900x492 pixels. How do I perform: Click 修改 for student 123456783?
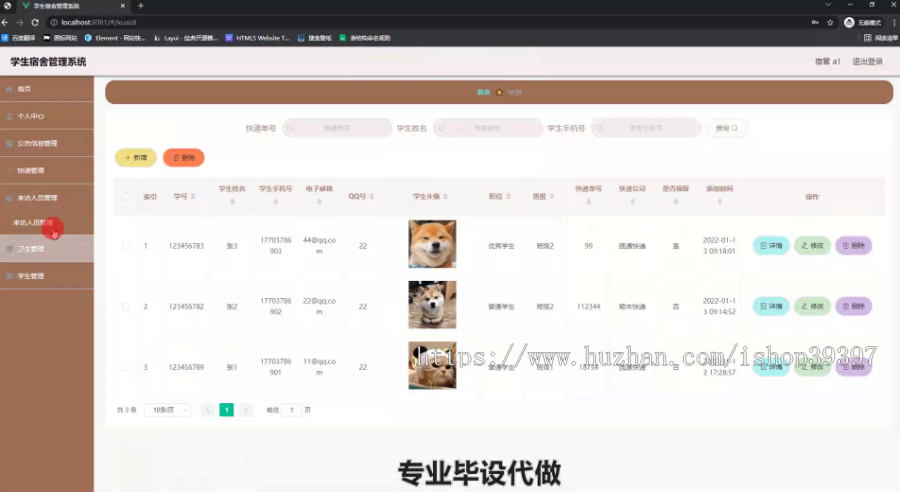tap(812, 246)
